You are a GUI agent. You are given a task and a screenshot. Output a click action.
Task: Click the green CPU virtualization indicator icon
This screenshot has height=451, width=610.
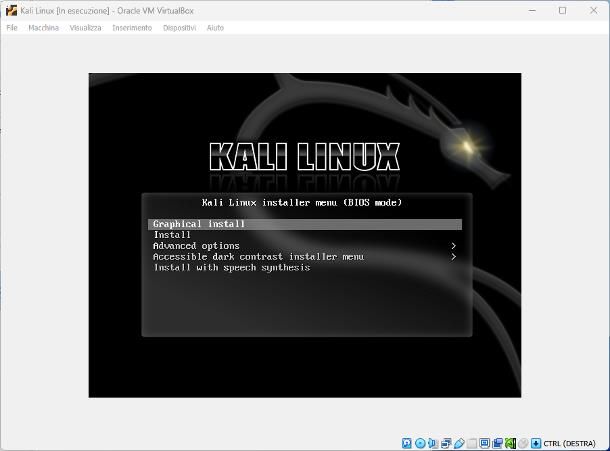pyautogui.click(x=510, y=443)
